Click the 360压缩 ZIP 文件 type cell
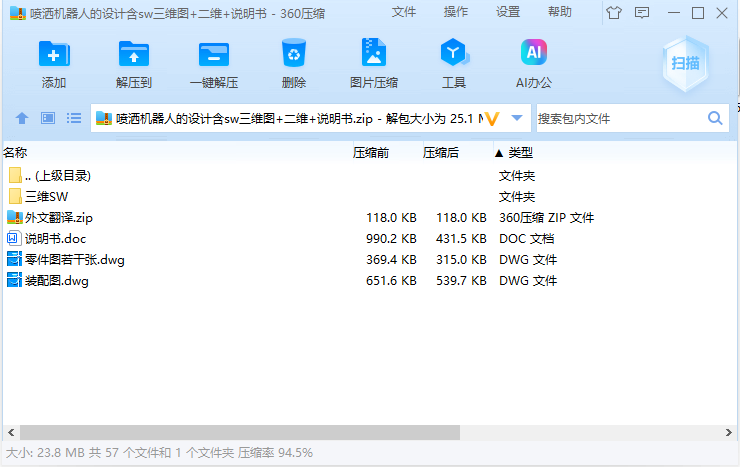The image size is (740, 467). point(547,217)
